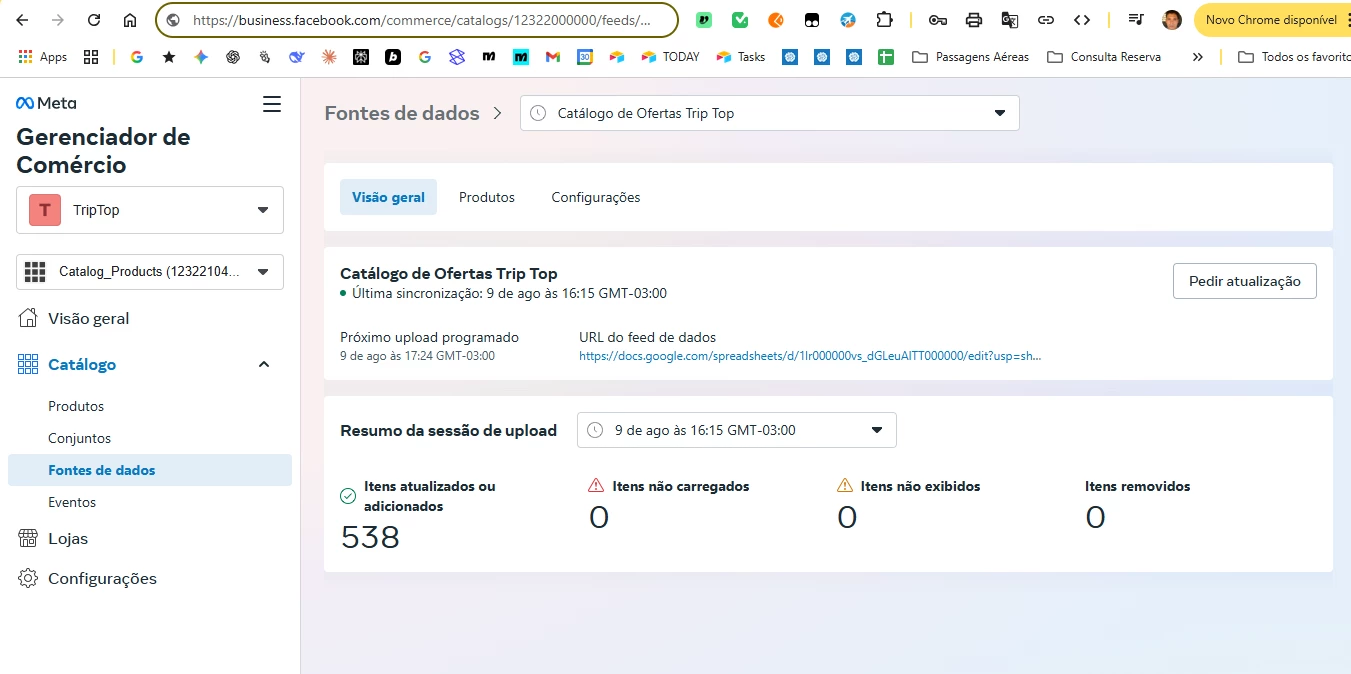Click the yellow warning triangle icon
1351x674 pixels.
point(845,486)
